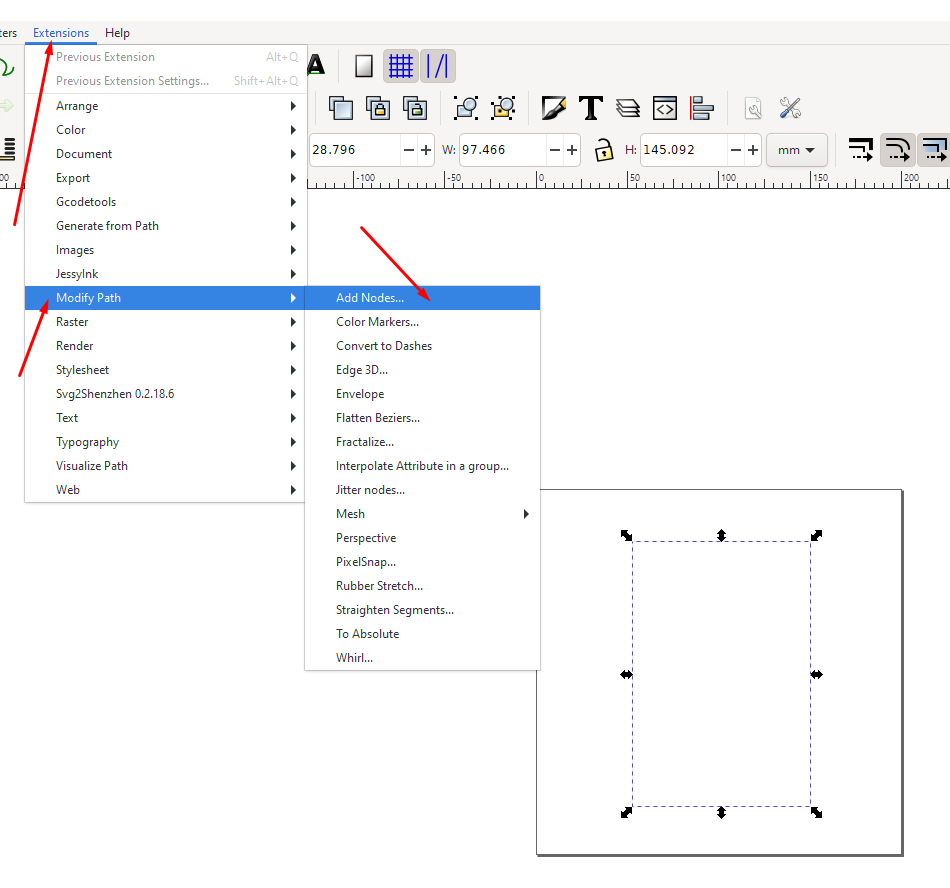Increase the W value with plus
The height and width of the screenshot is (888, 950).
pyautogui.click(x=571, y=150)
